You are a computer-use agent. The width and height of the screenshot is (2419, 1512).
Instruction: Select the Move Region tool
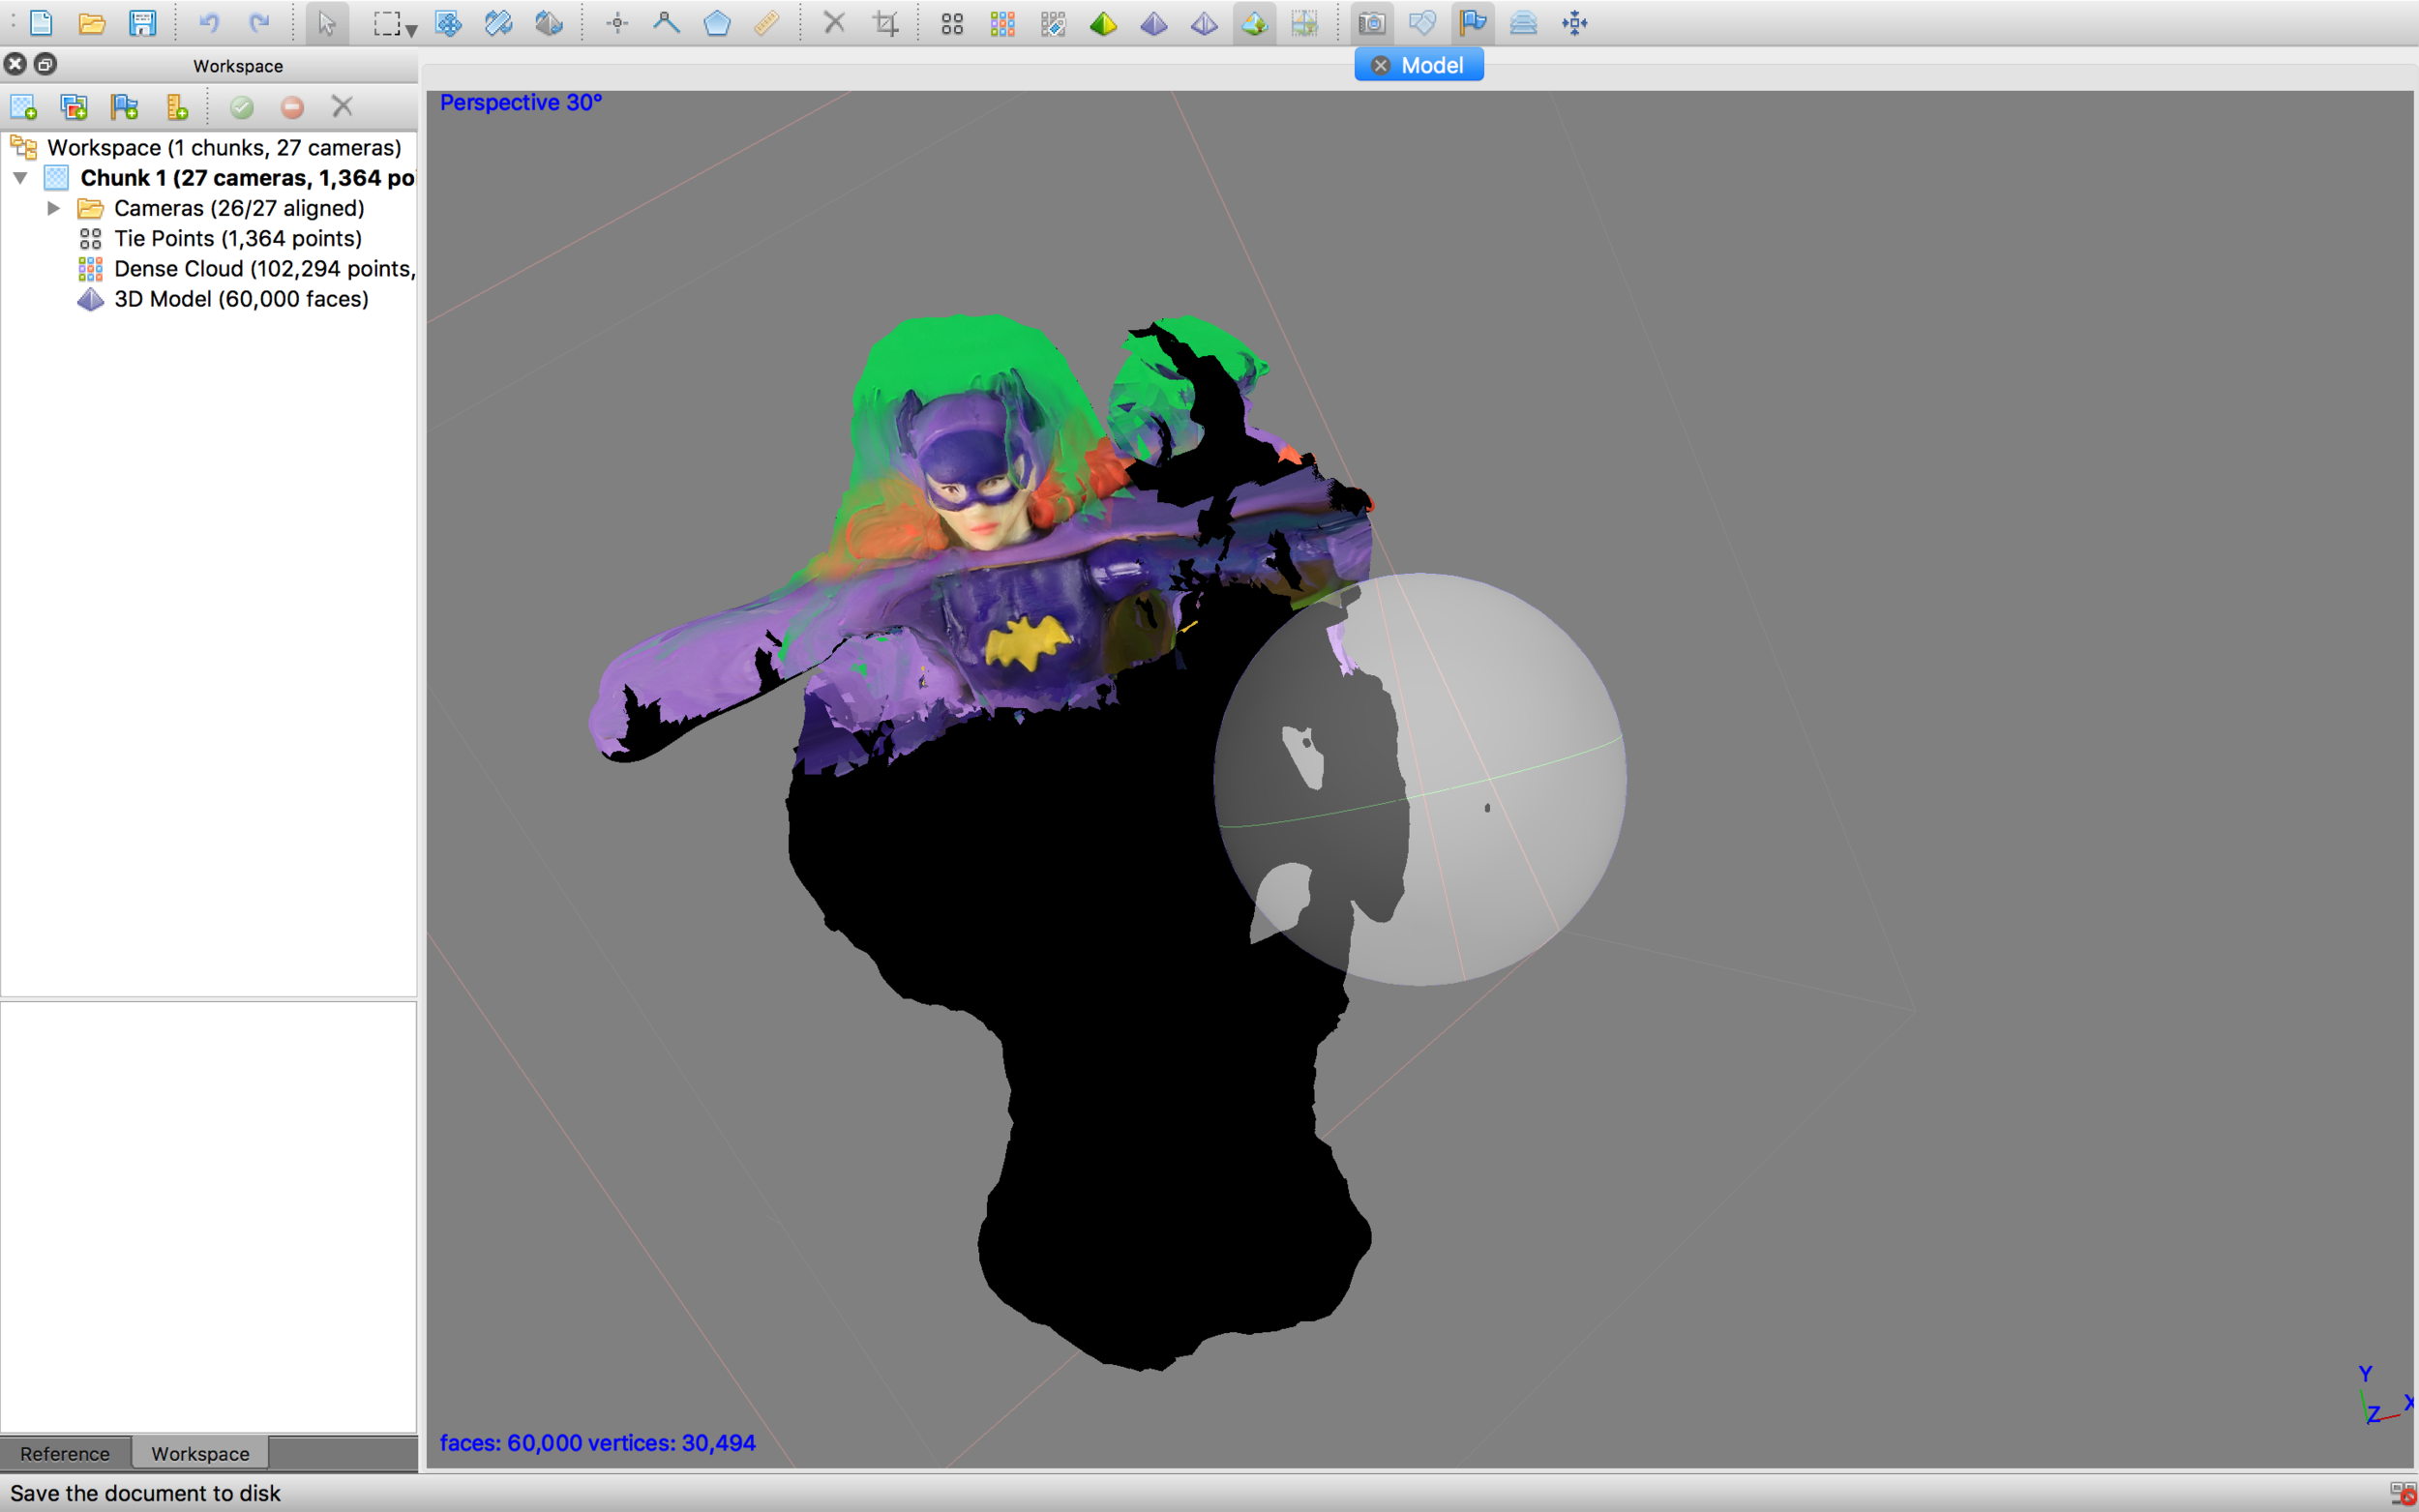(448, 23)
